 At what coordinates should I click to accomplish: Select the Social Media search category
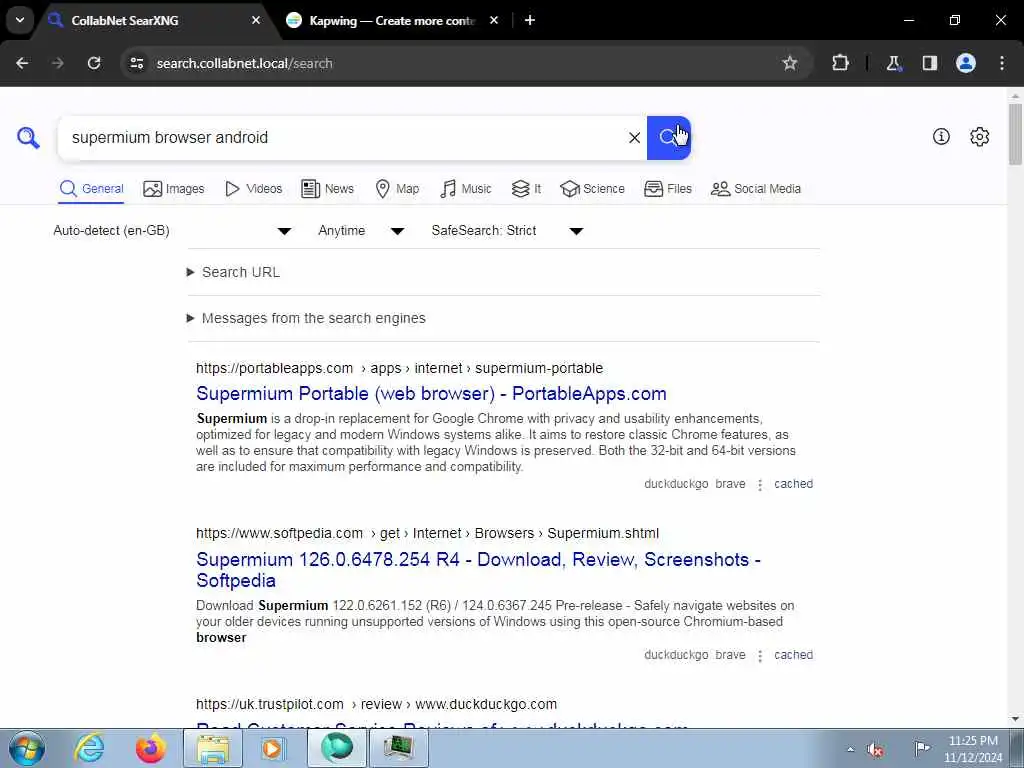756,189
